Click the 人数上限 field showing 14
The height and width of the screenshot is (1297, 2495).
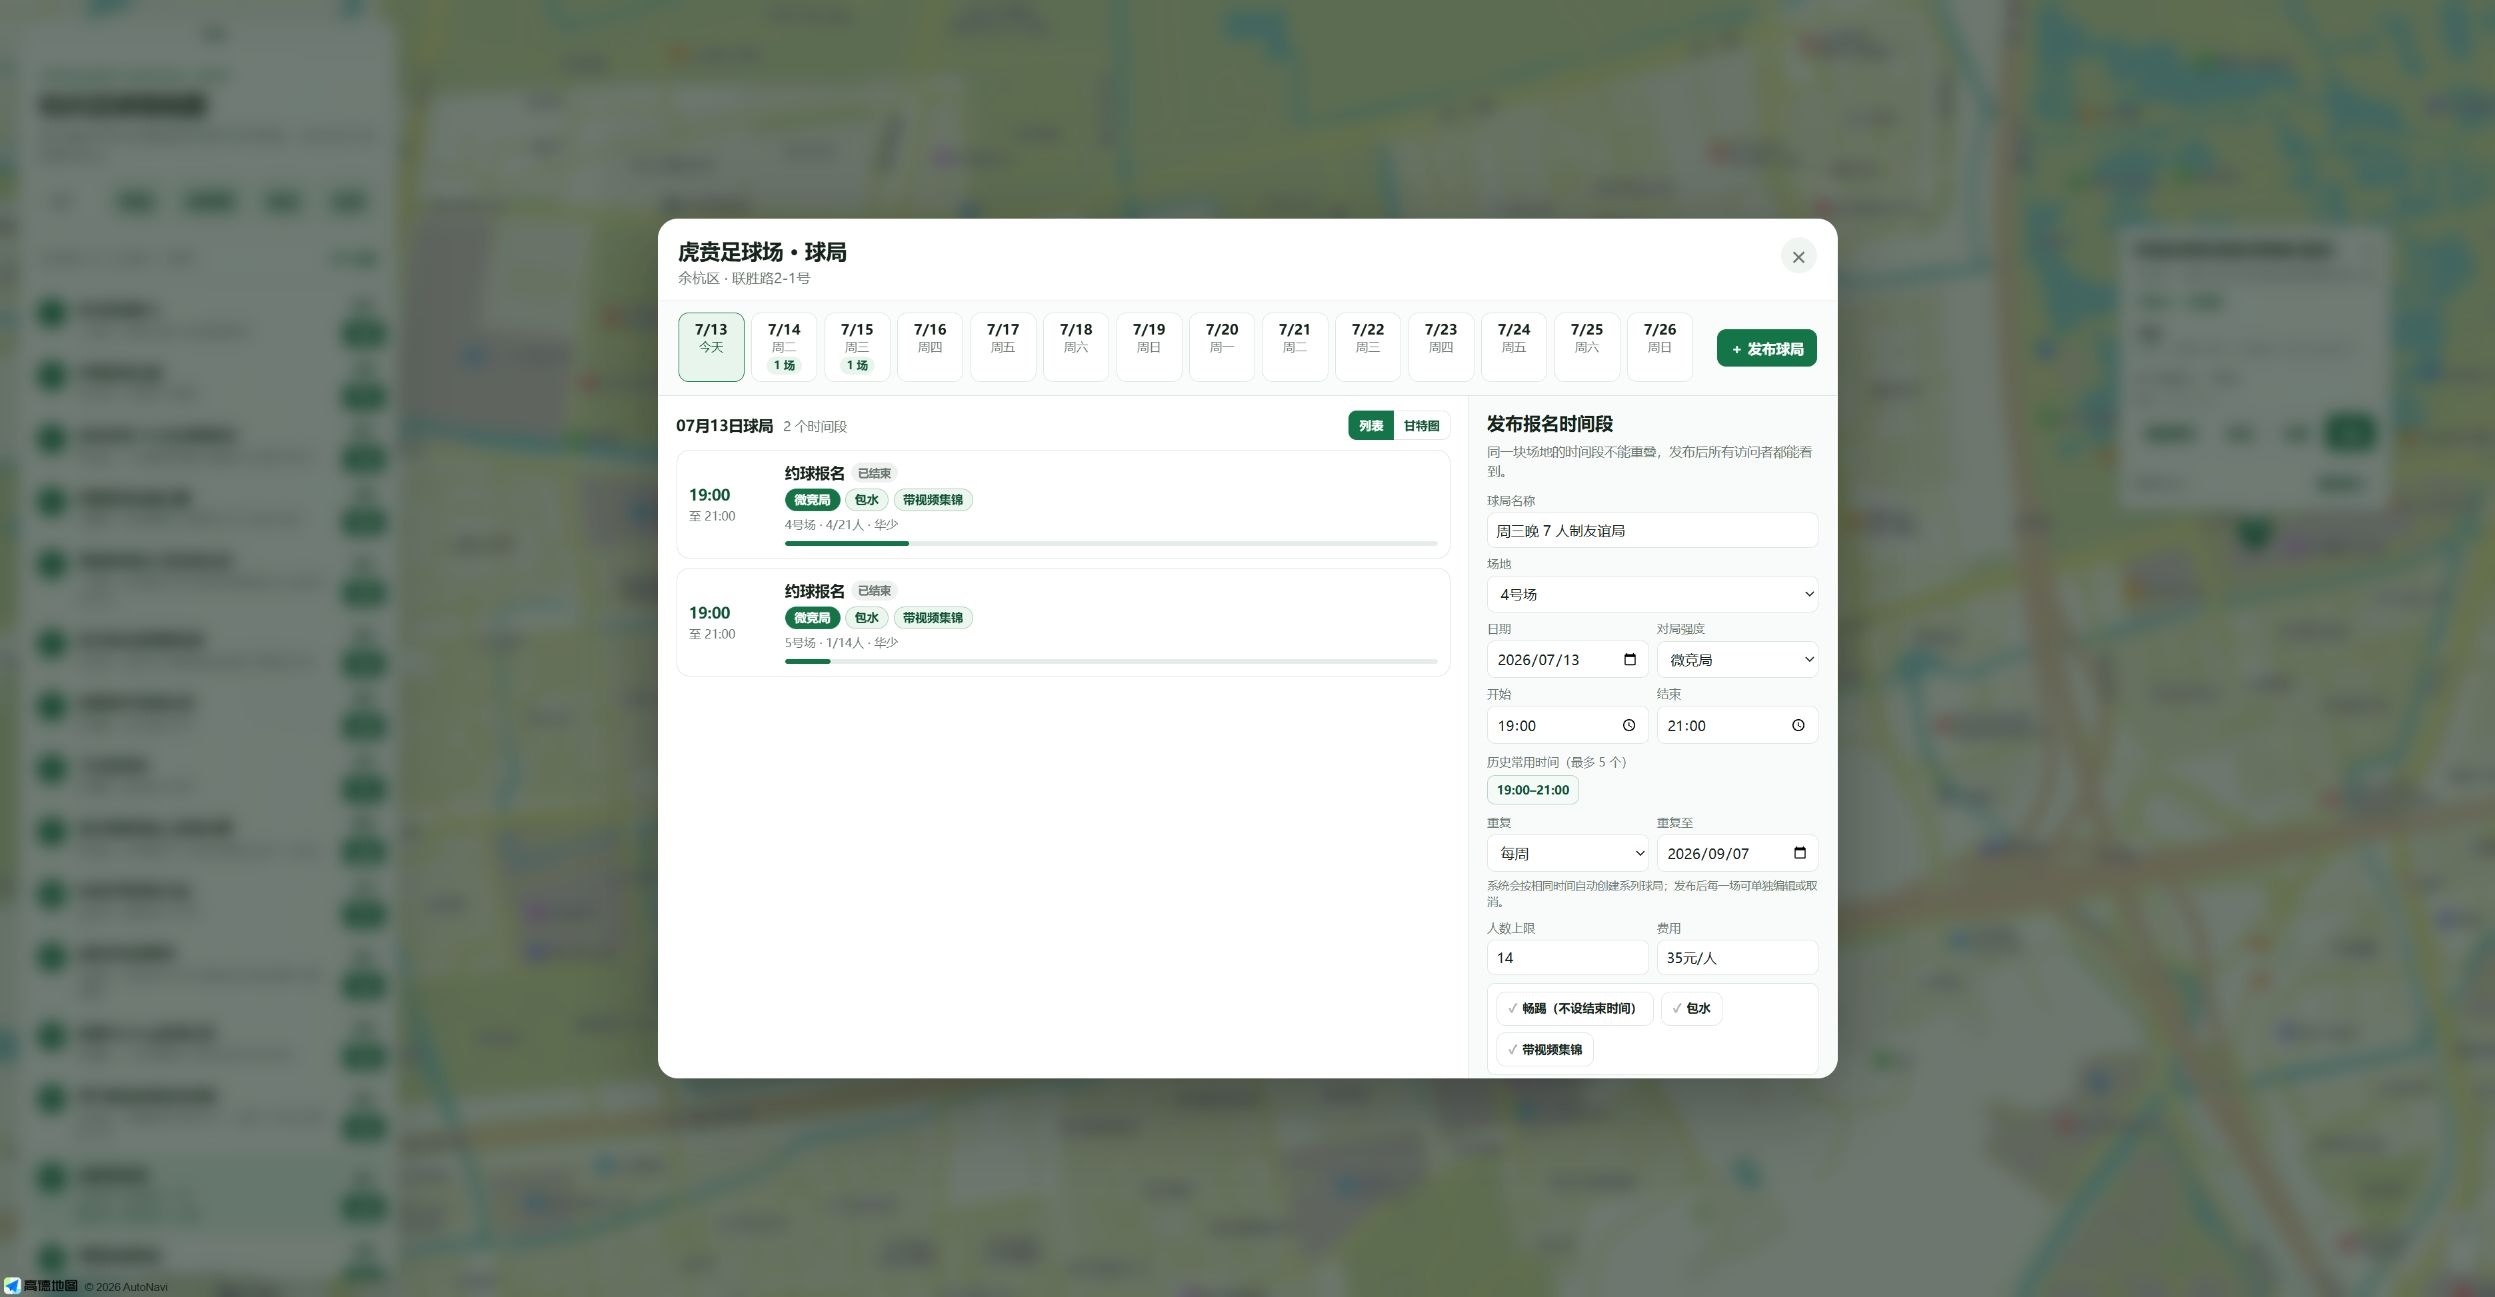point(1567,958)
